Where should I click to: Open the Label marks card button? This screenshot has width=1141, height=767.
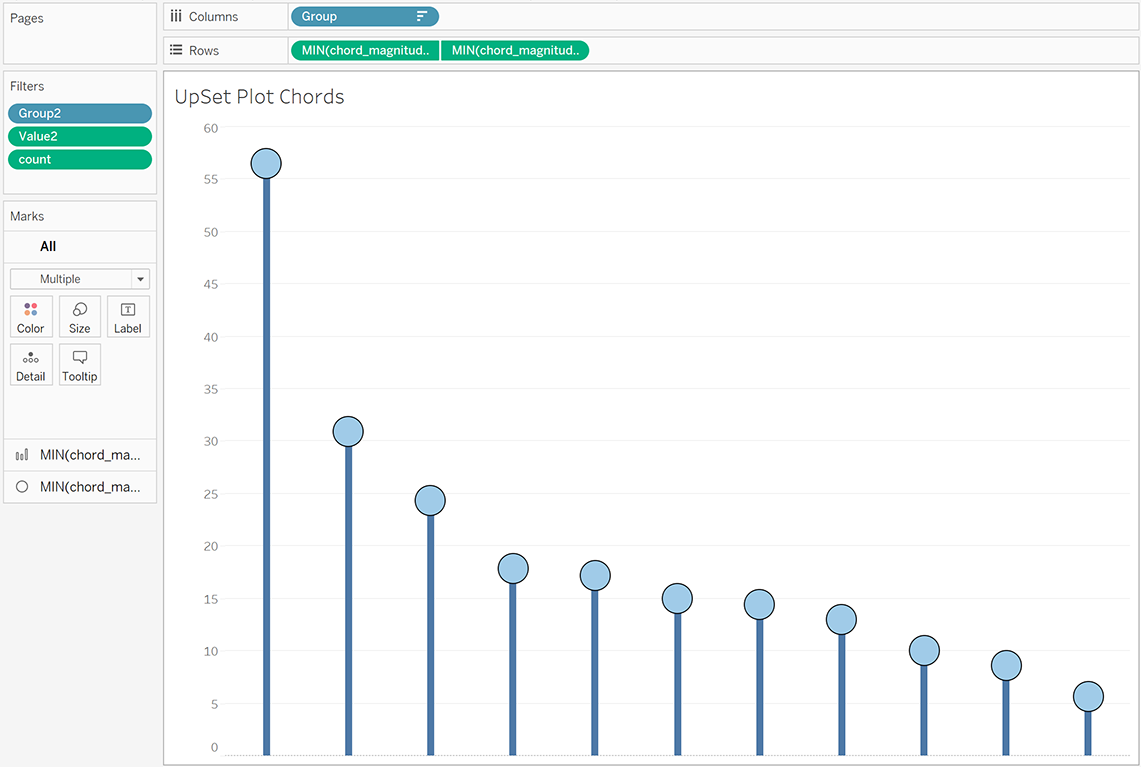coord(128,316)
